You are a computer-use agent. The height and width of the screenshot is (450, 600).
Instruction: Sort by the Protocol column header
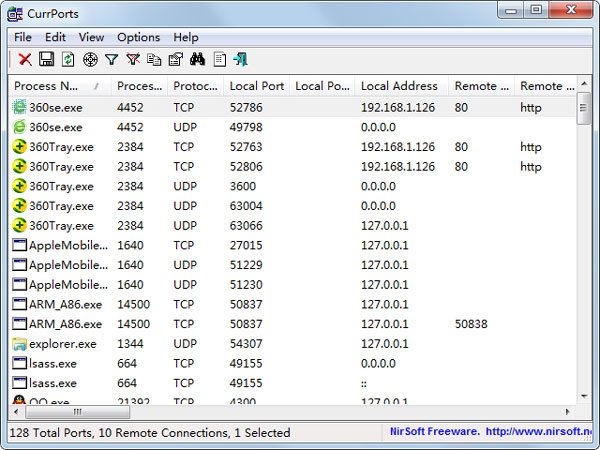[x=196, y=86]
